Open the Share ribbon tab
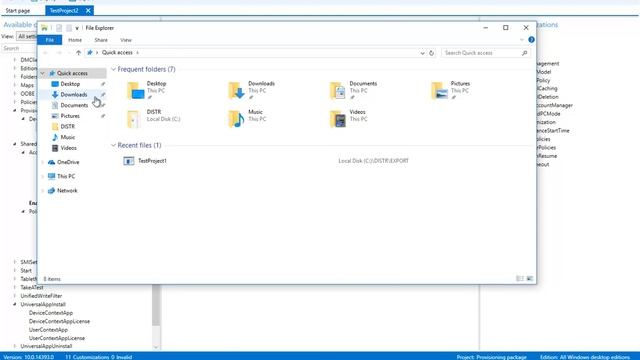 pyautogui.click(x=101, y=40)
